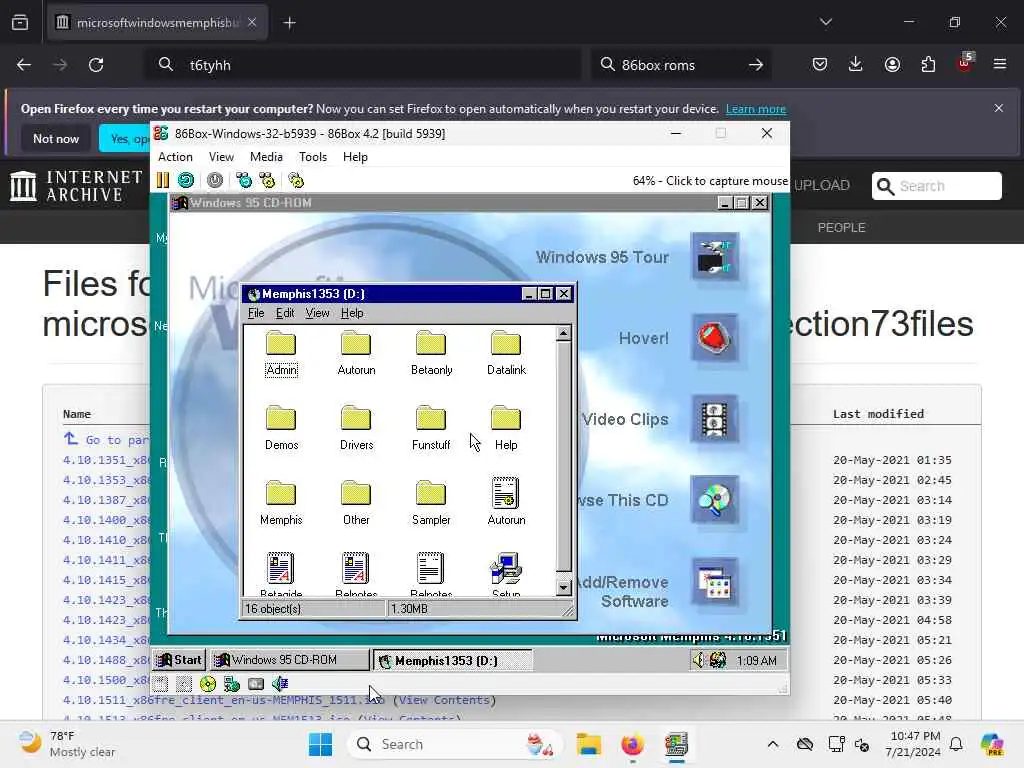This screenshot has width=1024, height=768.
Task: Open Windows Start menu on host taskbar
Action: pos(320,744)
